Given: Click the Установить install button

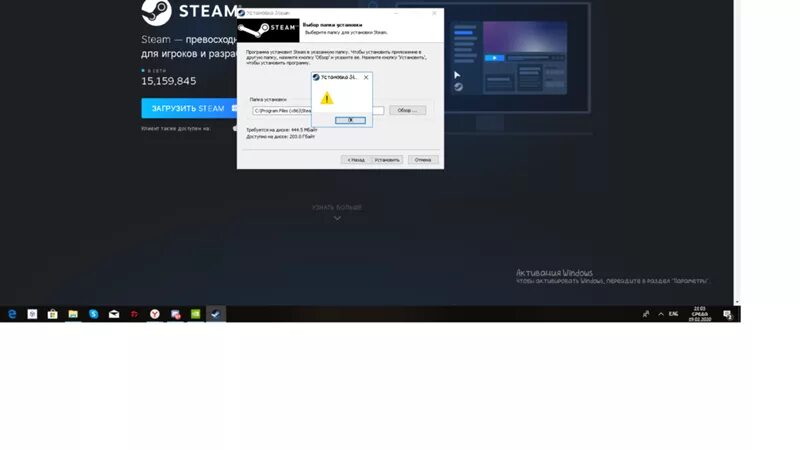Looking at the screenshot, I should coord(387,160).
